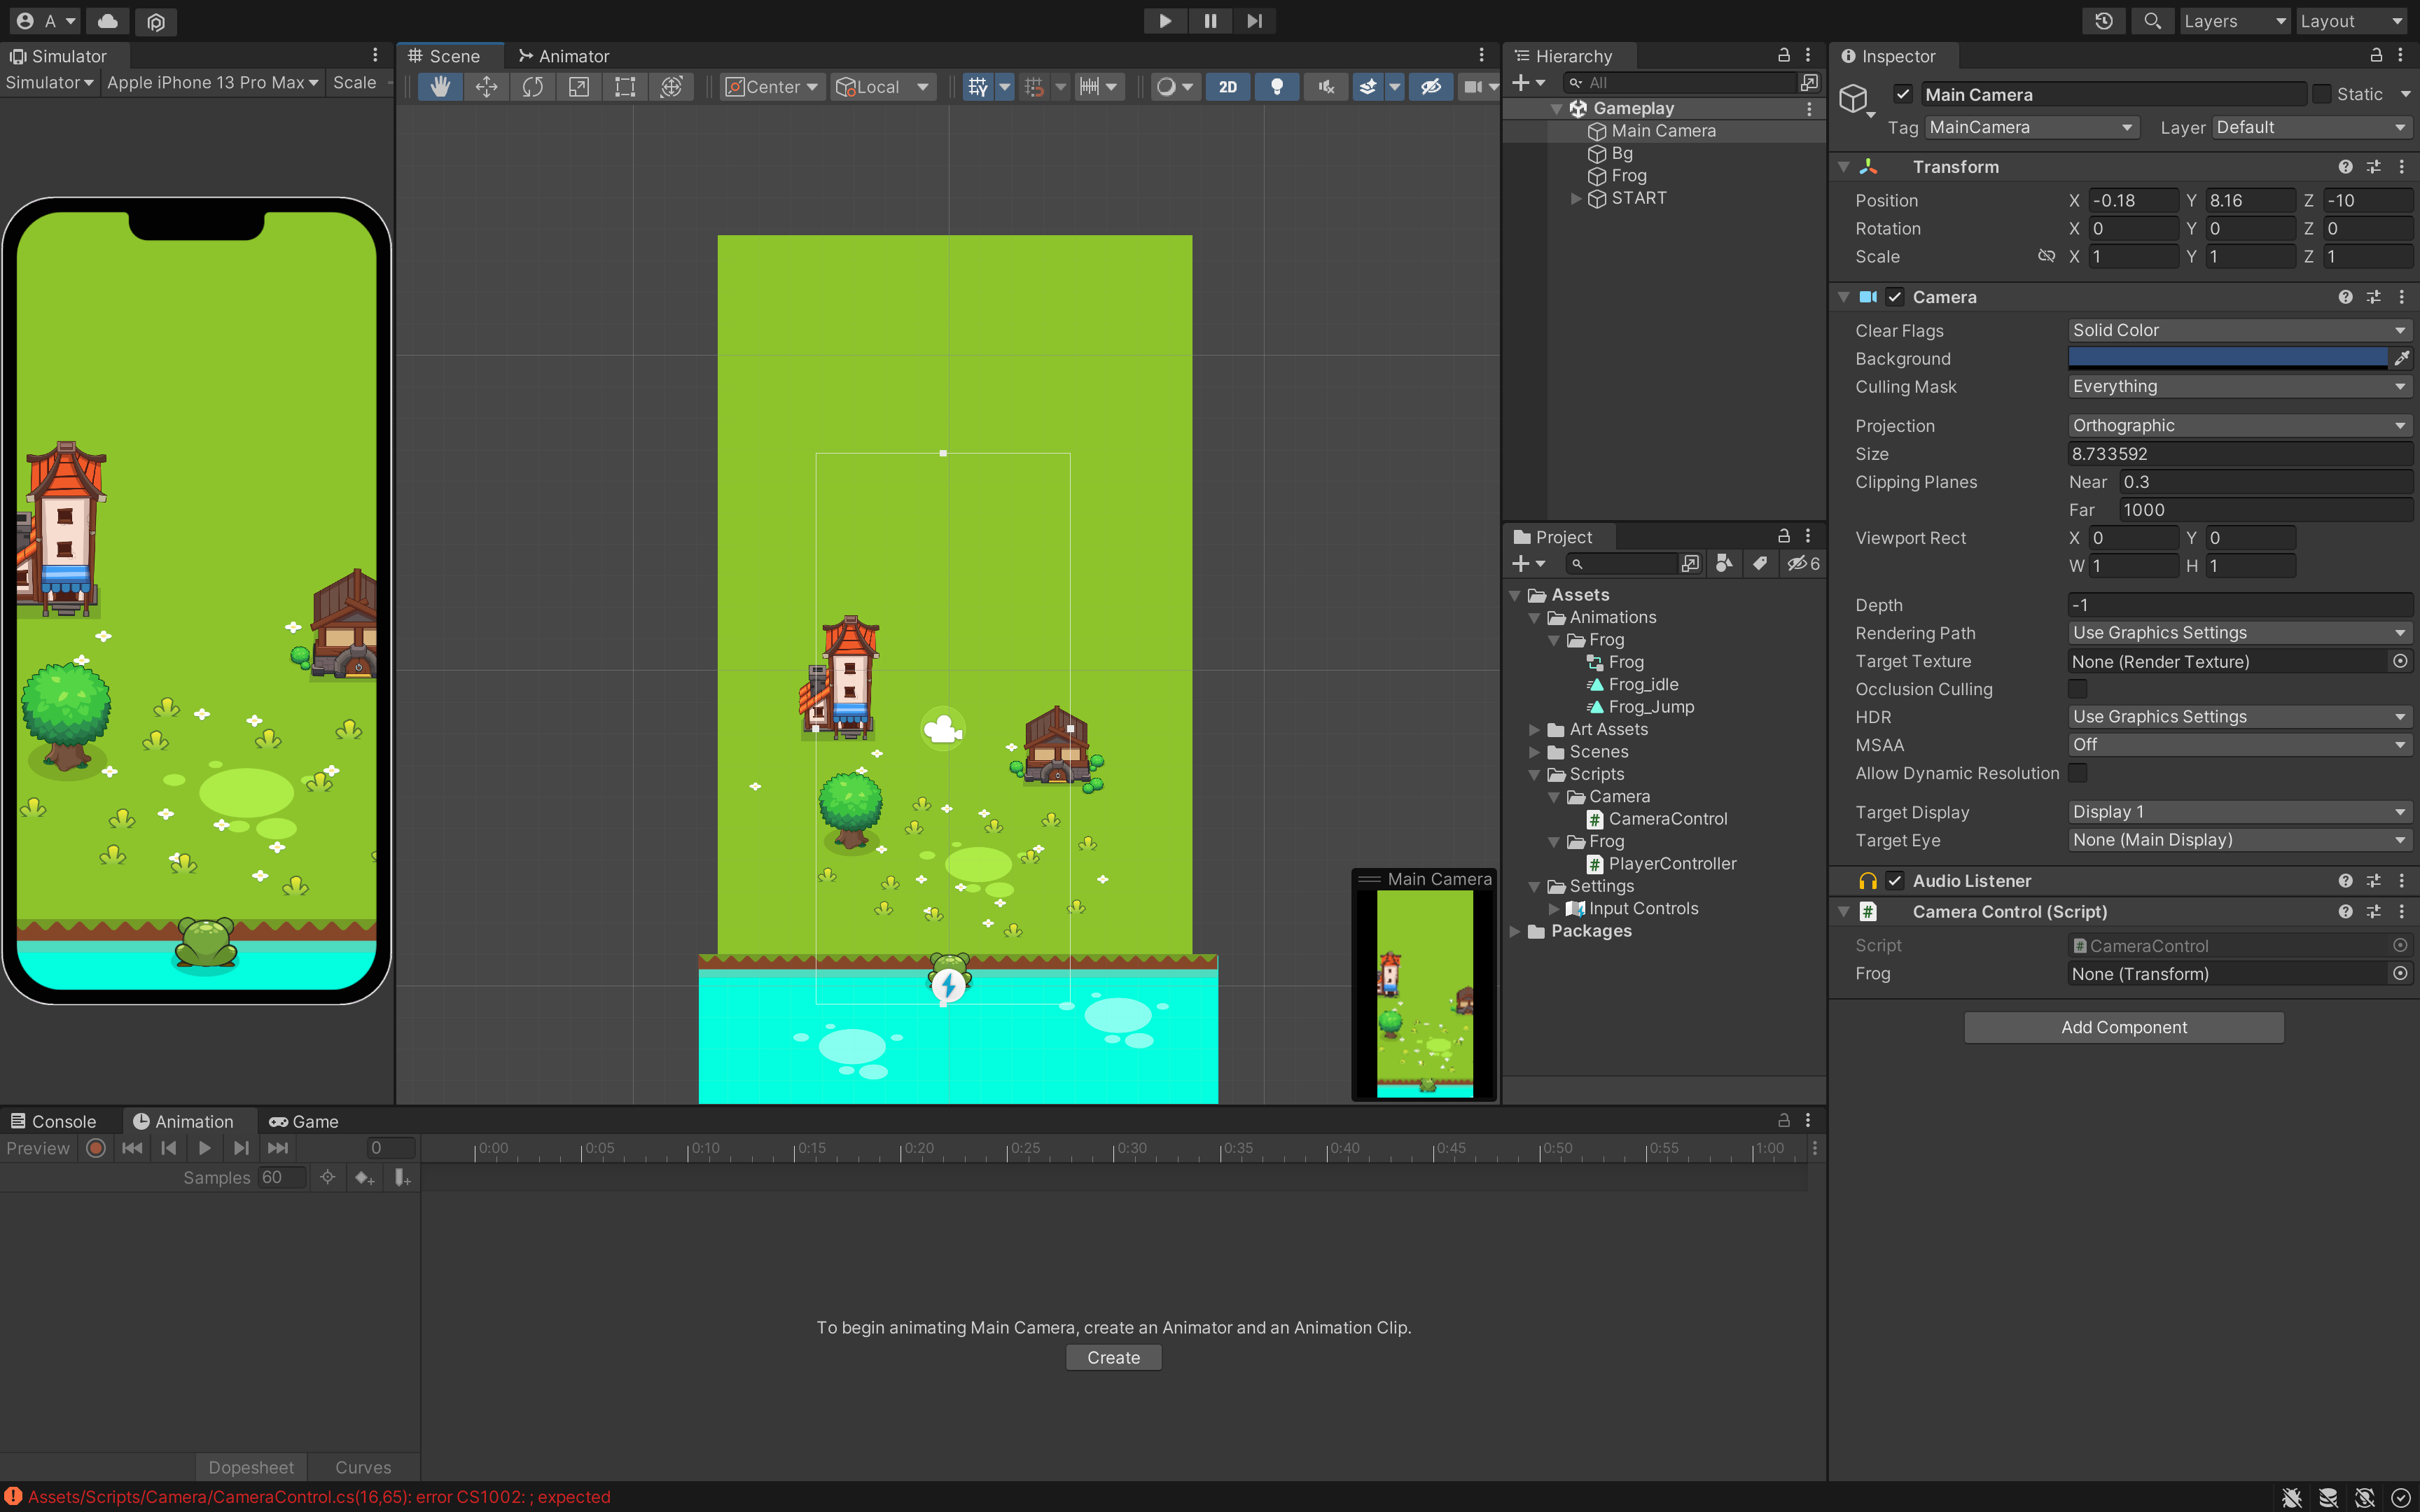The width and height of the screenshot is (2420, 1512).
Task: Switch to Curves view
Action: pos(363,1467)
